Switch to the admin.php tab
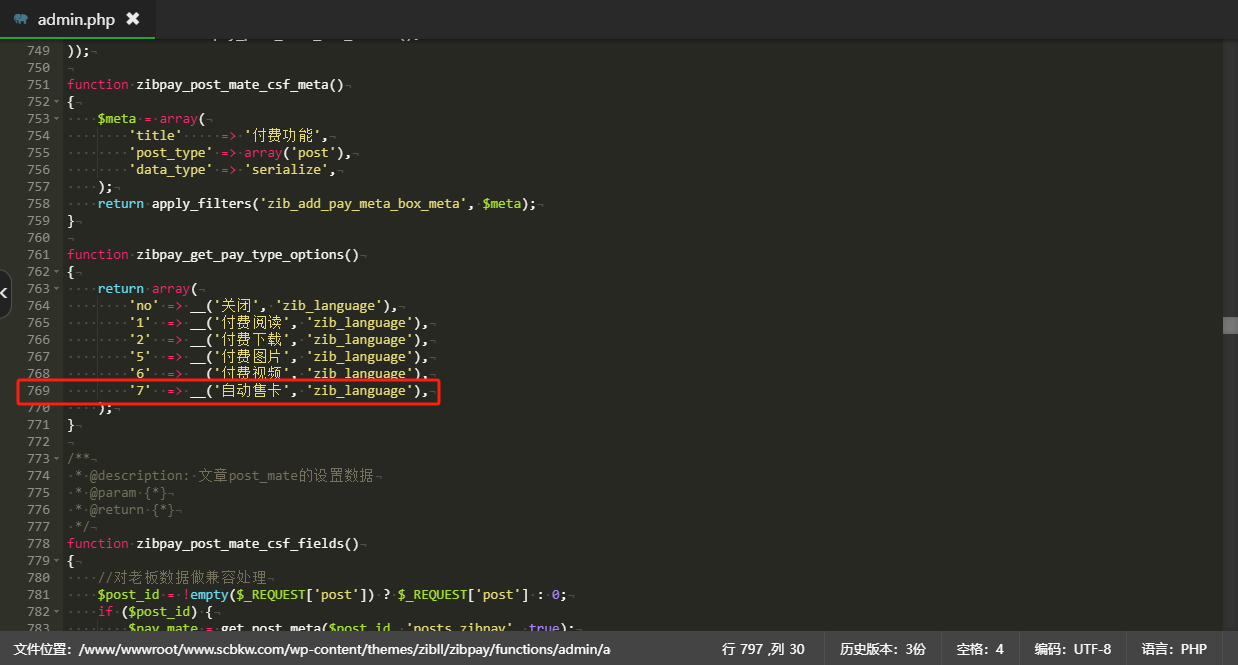The height and width of the screenshot is (665, 1238). point(76,19)
